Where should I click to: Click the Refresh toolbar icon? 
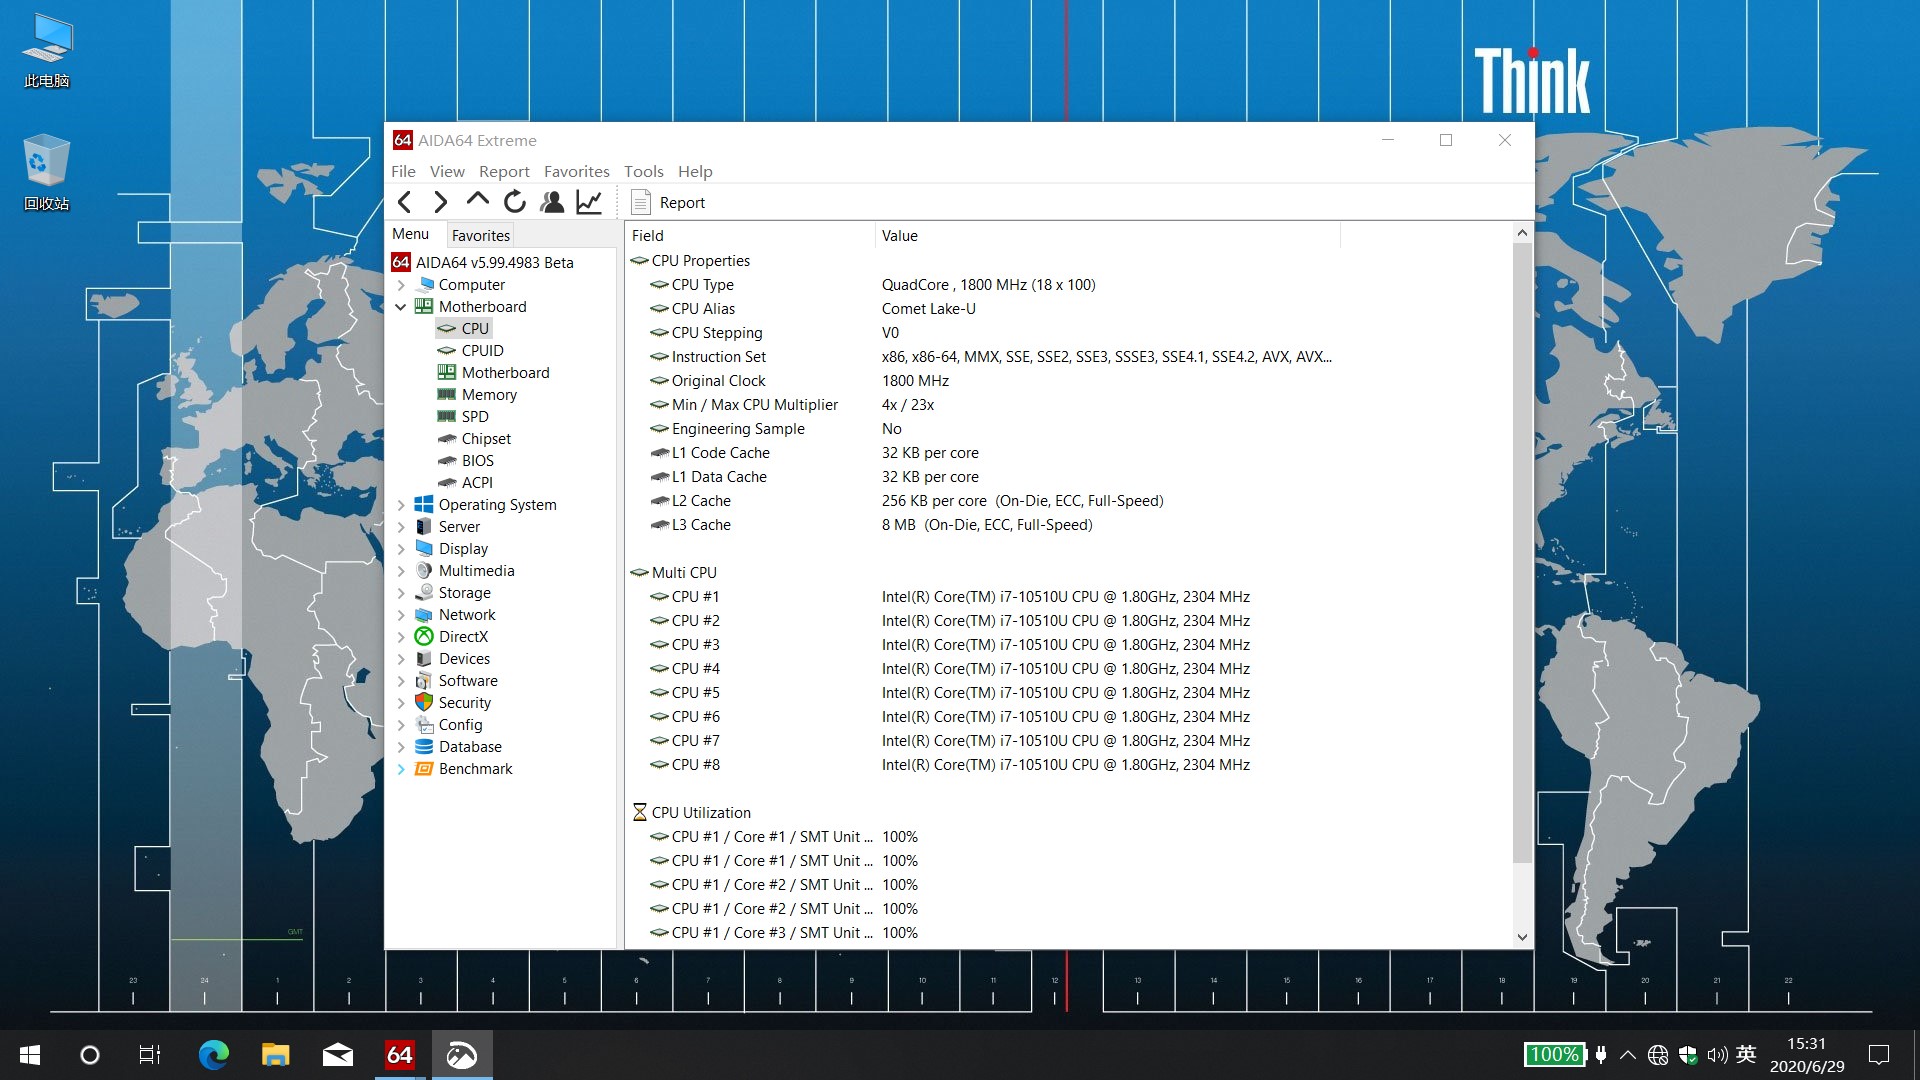coord(514,202)
